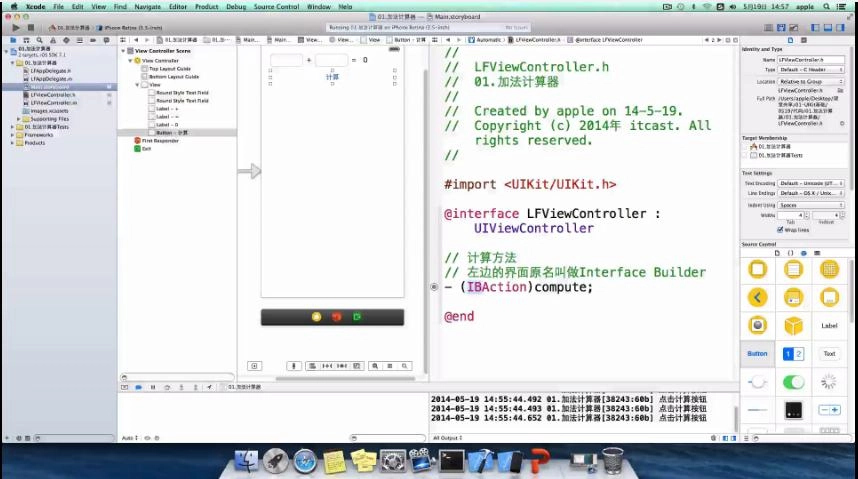Select the Media library icon
The width and height of the screenshot is (858, 479).
[x=817, y=253]
